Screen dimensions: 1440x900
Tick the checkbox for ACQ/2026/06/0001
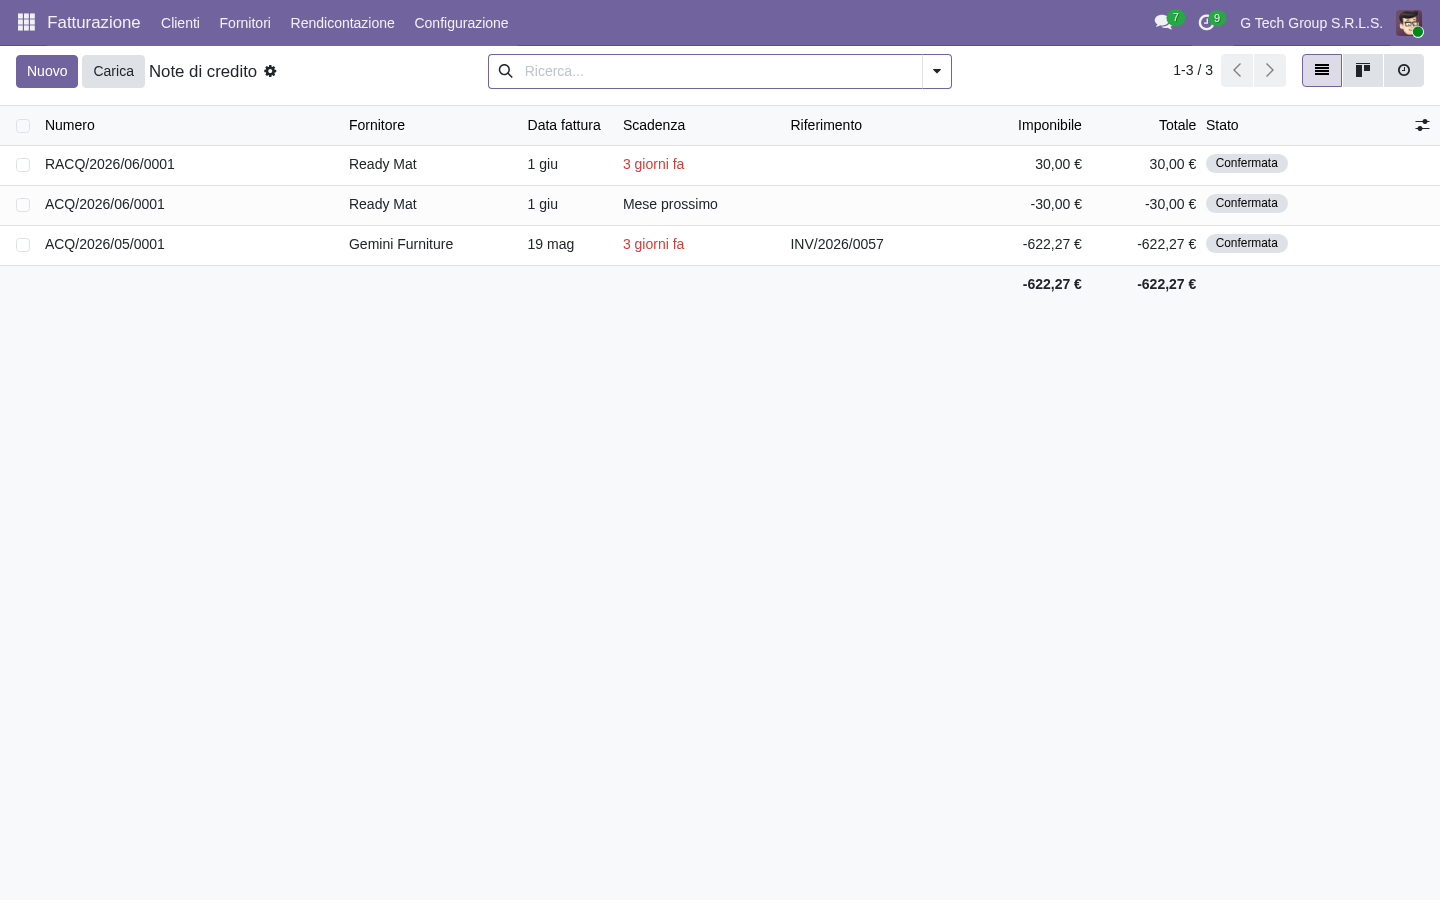(x=23, y=205)
